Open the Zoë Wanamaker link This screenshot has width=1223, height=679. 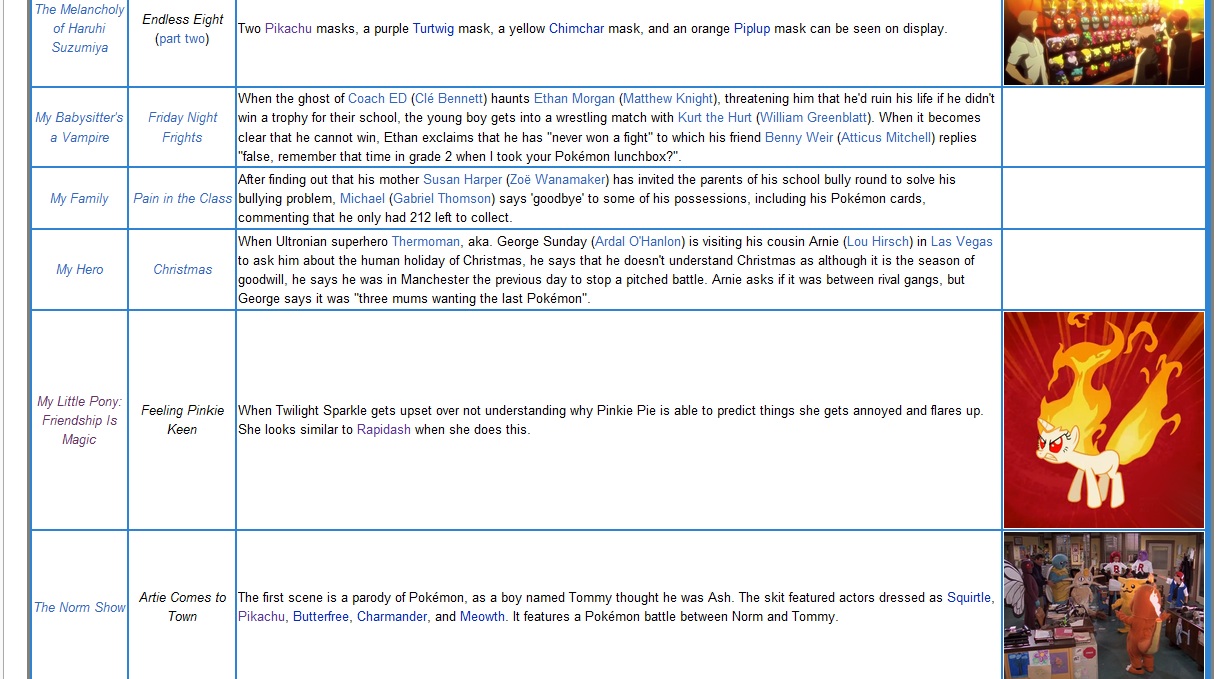point(558,180)
